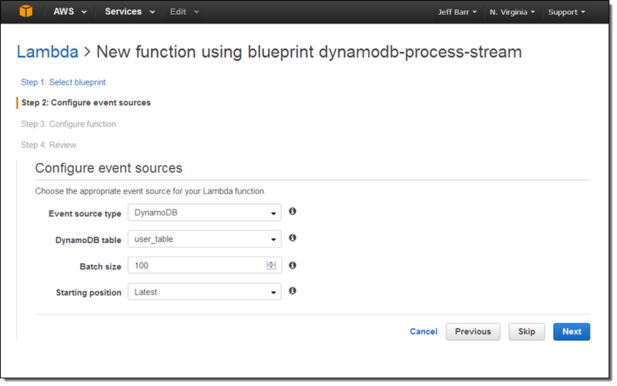617x386 pixels.
Task: Click inside the Batch size field
Action: pyautogui.click(x=199, y=265)
